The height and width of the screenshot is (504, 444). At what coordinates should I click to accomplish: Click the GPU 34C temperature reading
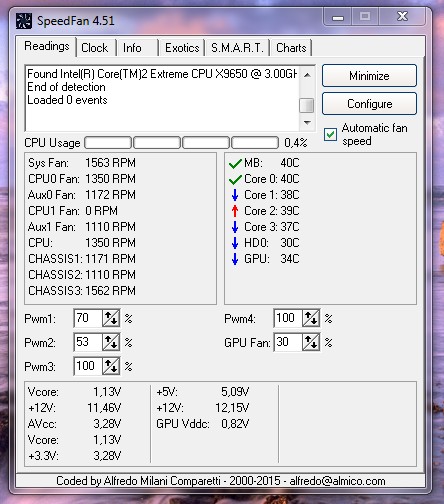(x=272, y=259)
